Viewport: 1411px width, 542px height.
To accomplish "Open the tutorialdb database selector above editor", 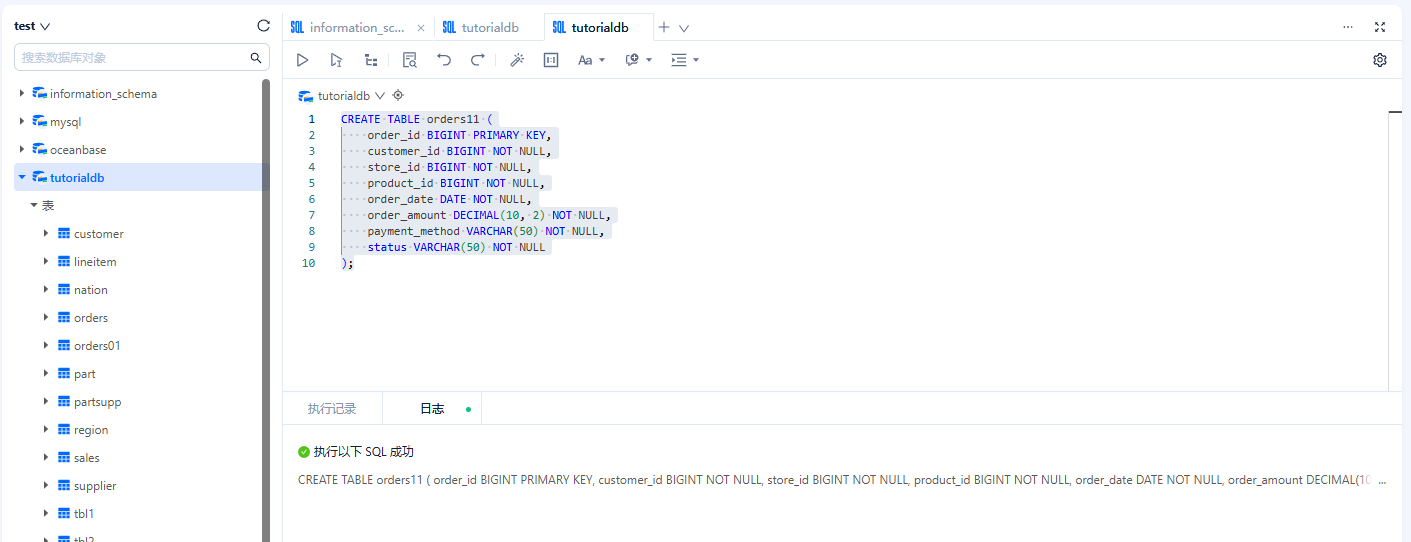I will point(342,96).
